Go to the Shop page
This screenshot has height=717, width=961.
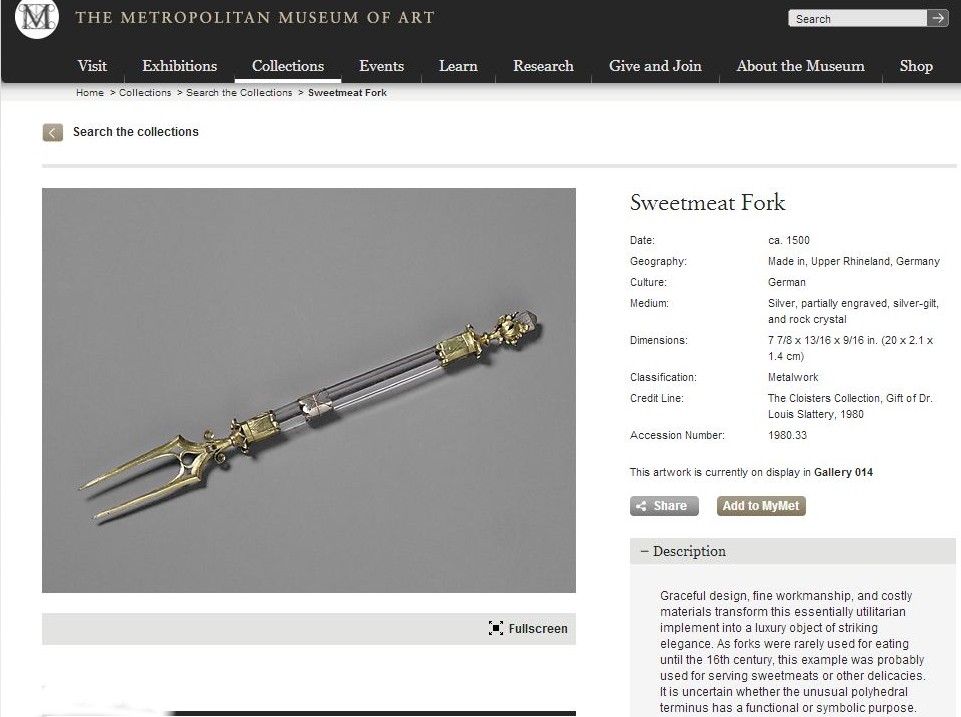916,66
